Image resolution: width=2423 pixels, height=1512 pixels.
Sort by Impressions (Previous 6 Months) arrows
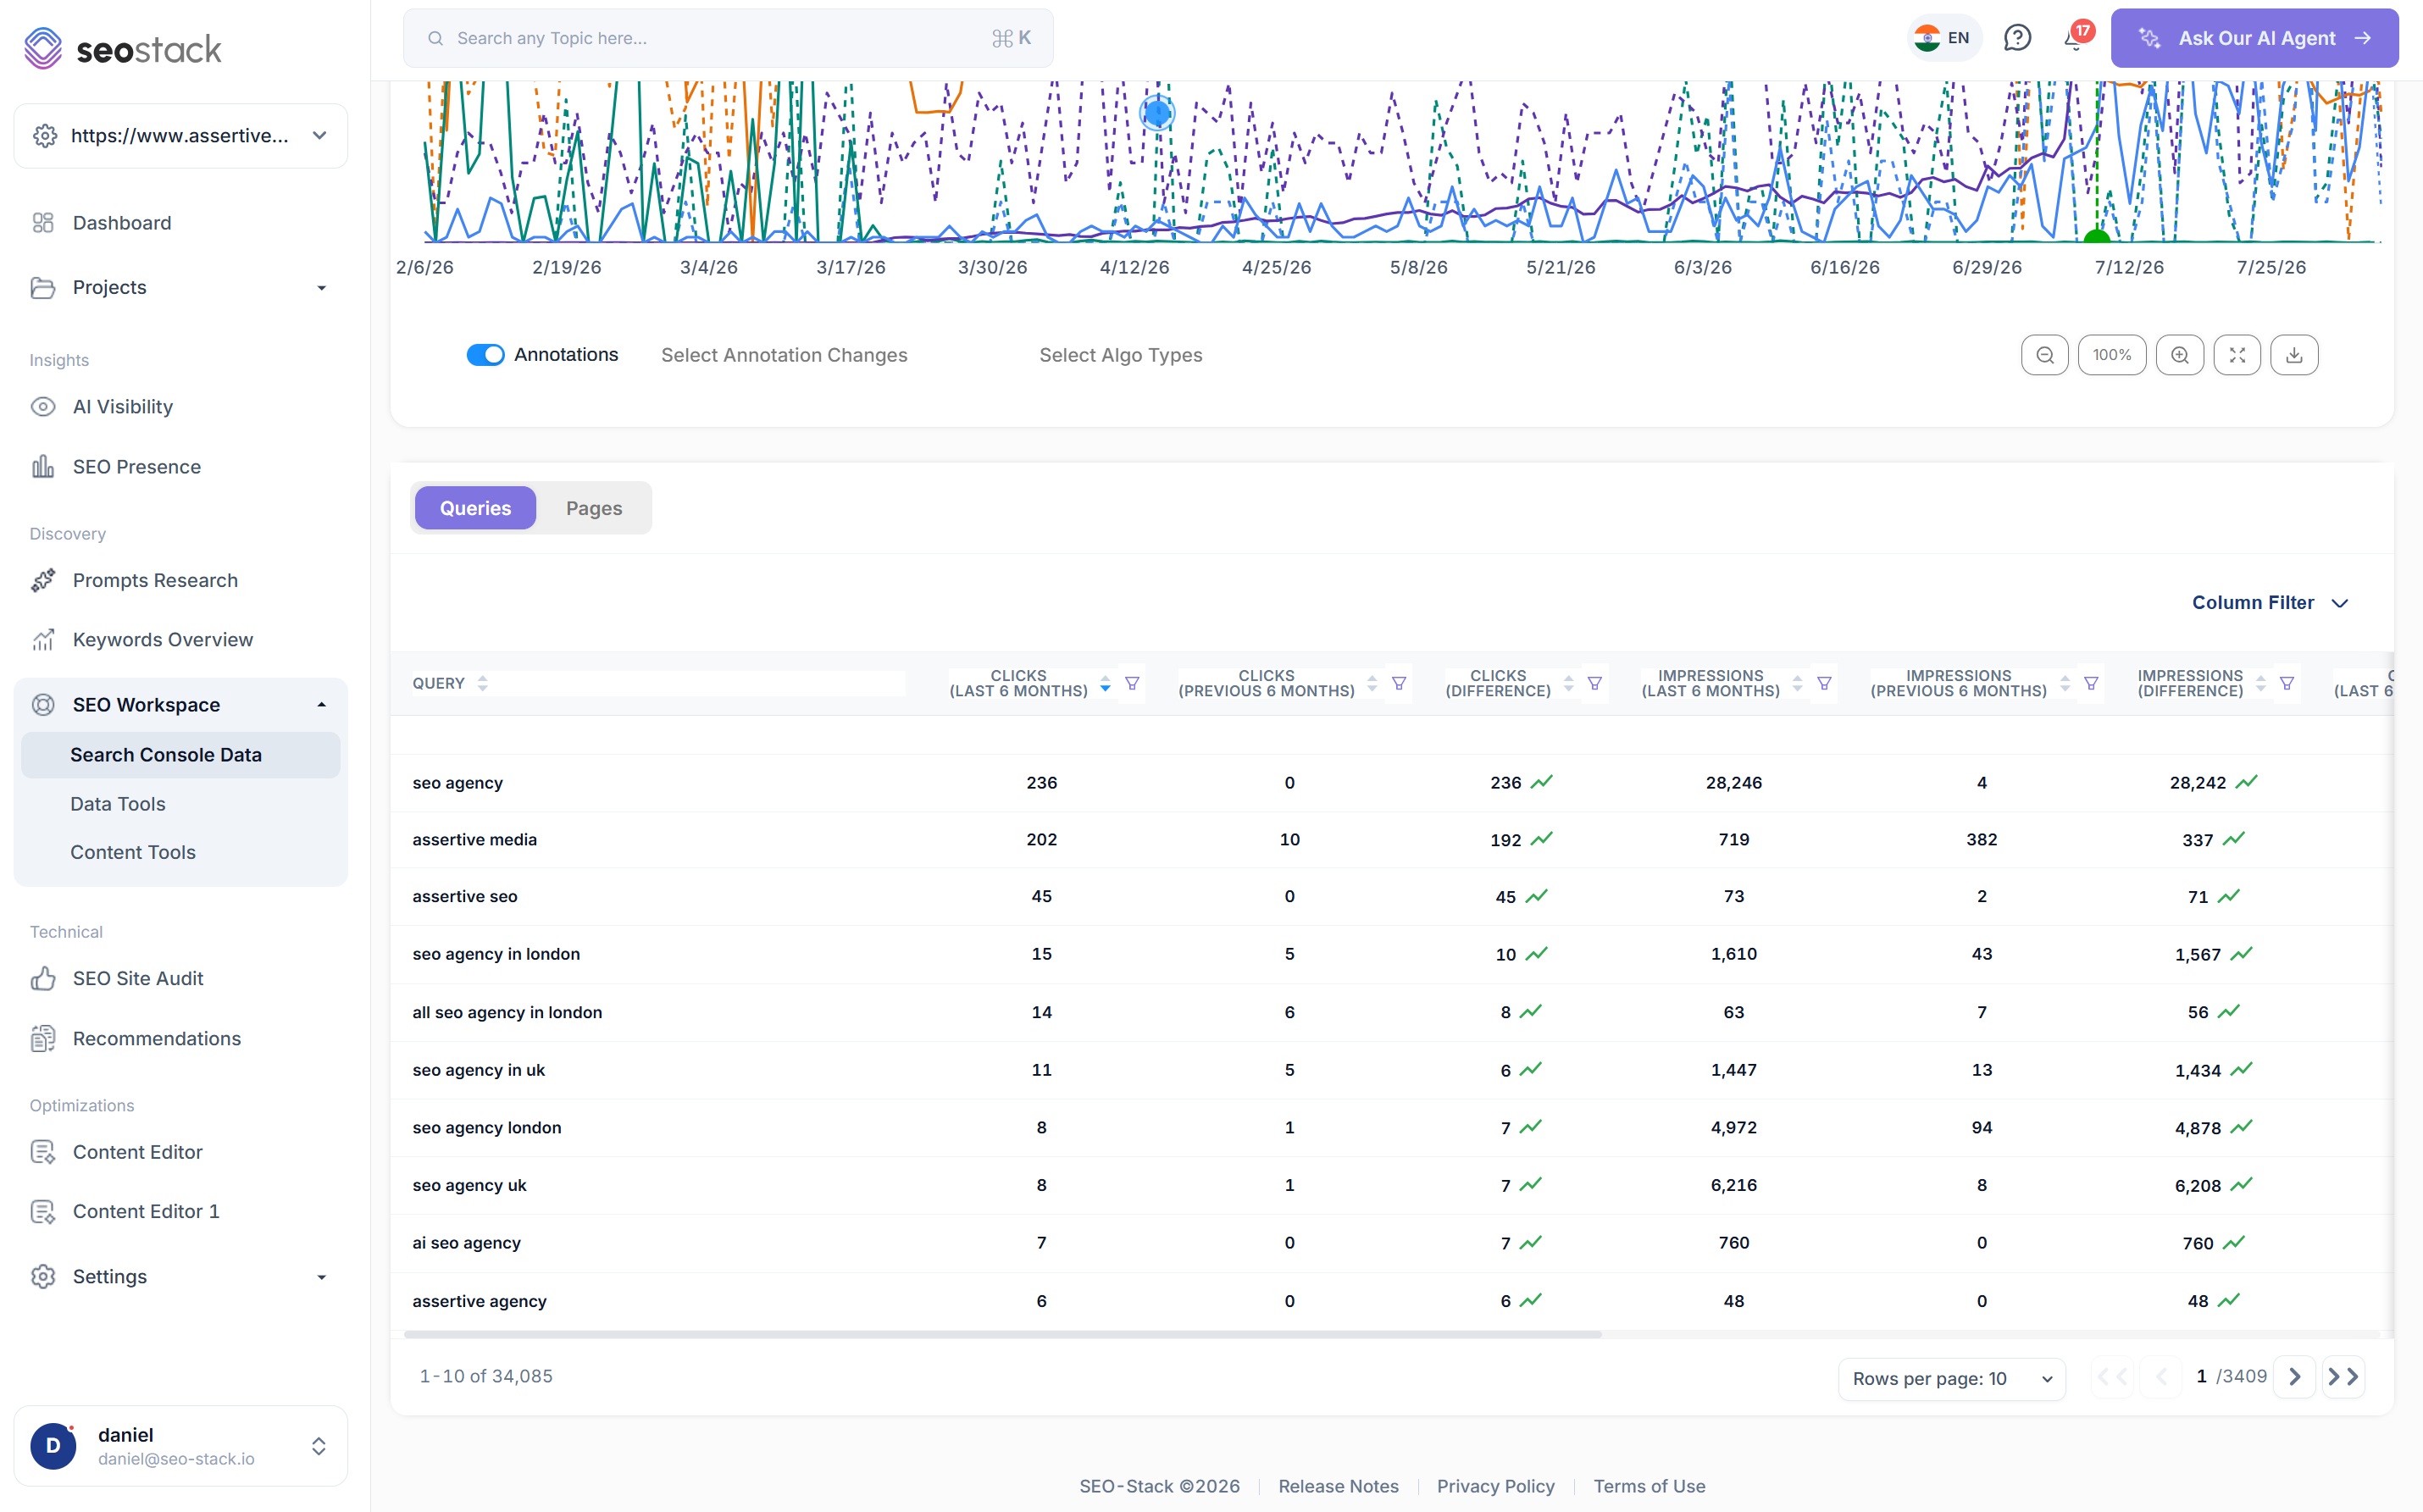click(2064, 684)
